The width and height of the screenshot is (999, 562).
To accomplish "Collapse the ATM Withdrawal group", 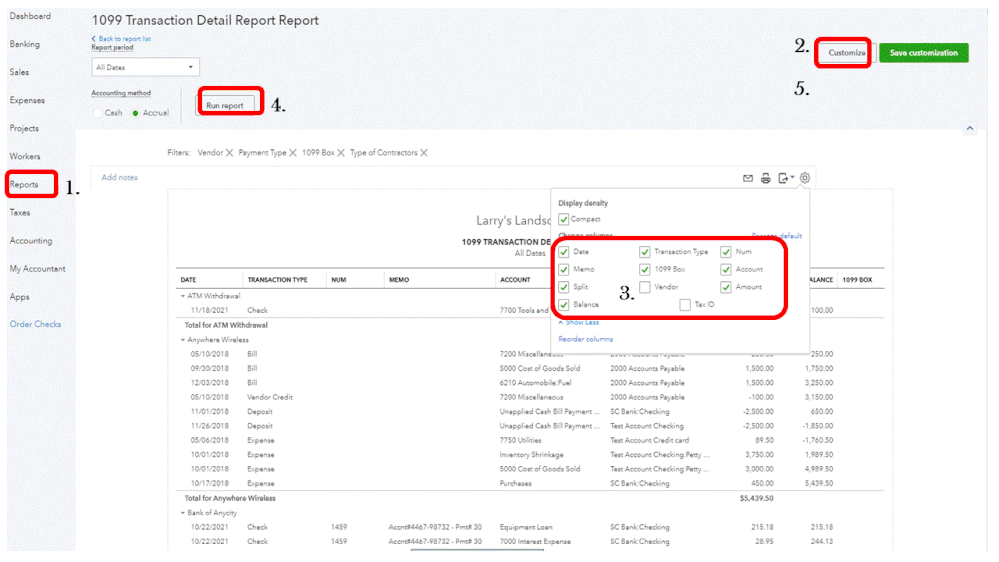I will pyautogui.click(x=183, y=296).
